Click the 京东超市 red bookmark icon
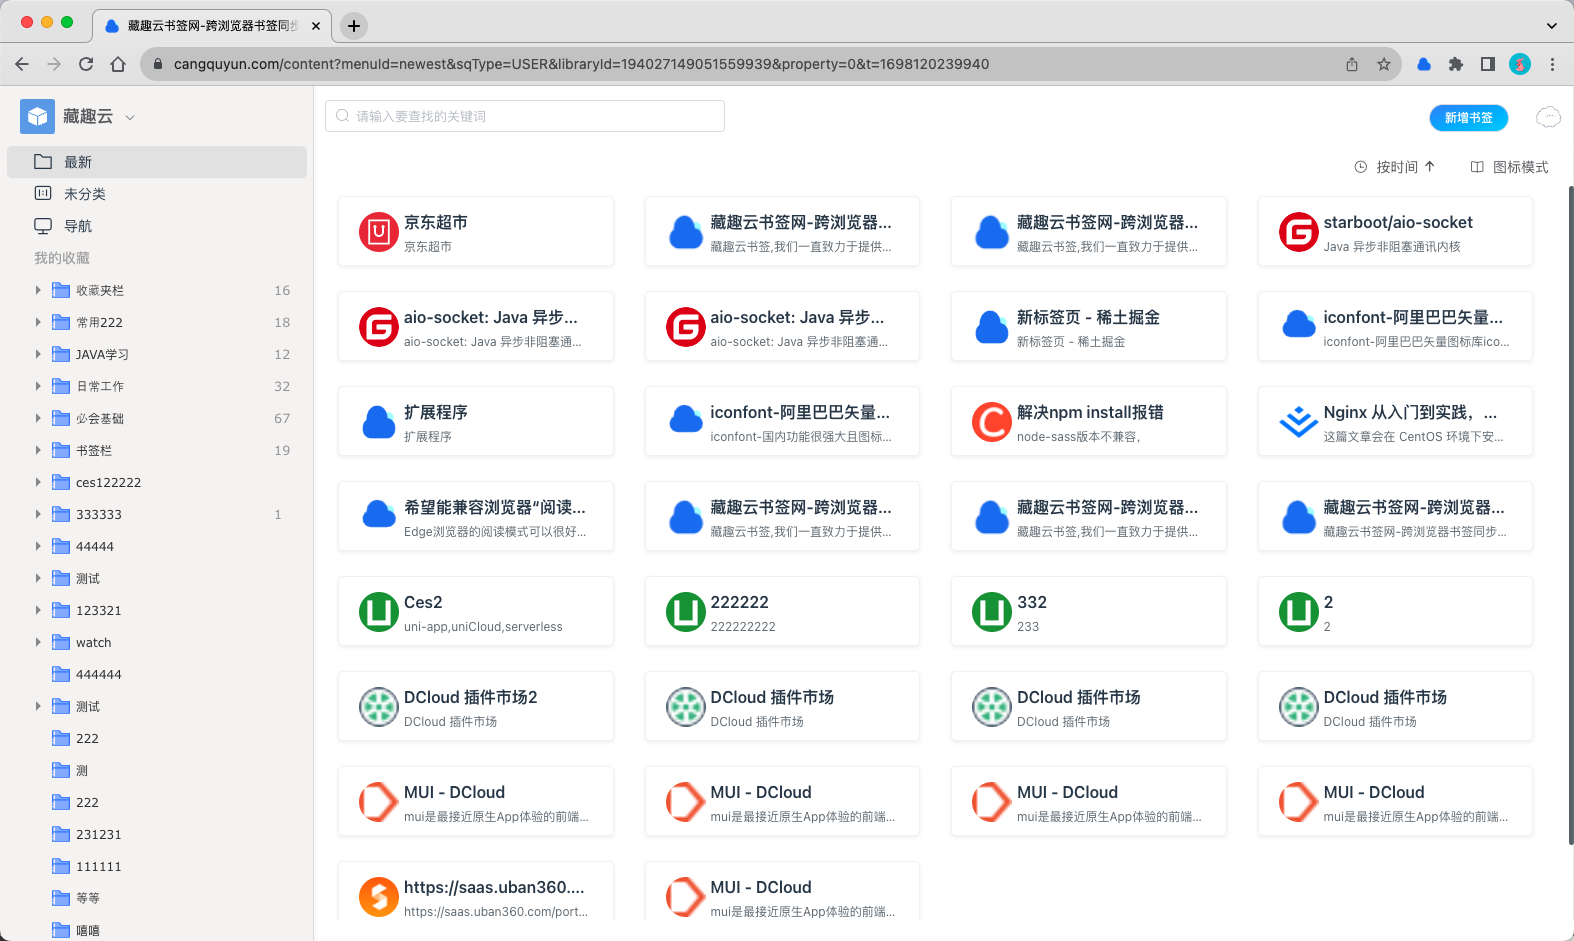Image resolution: width=1574 pixels, height=941 pixels. [x=378, y=232]
